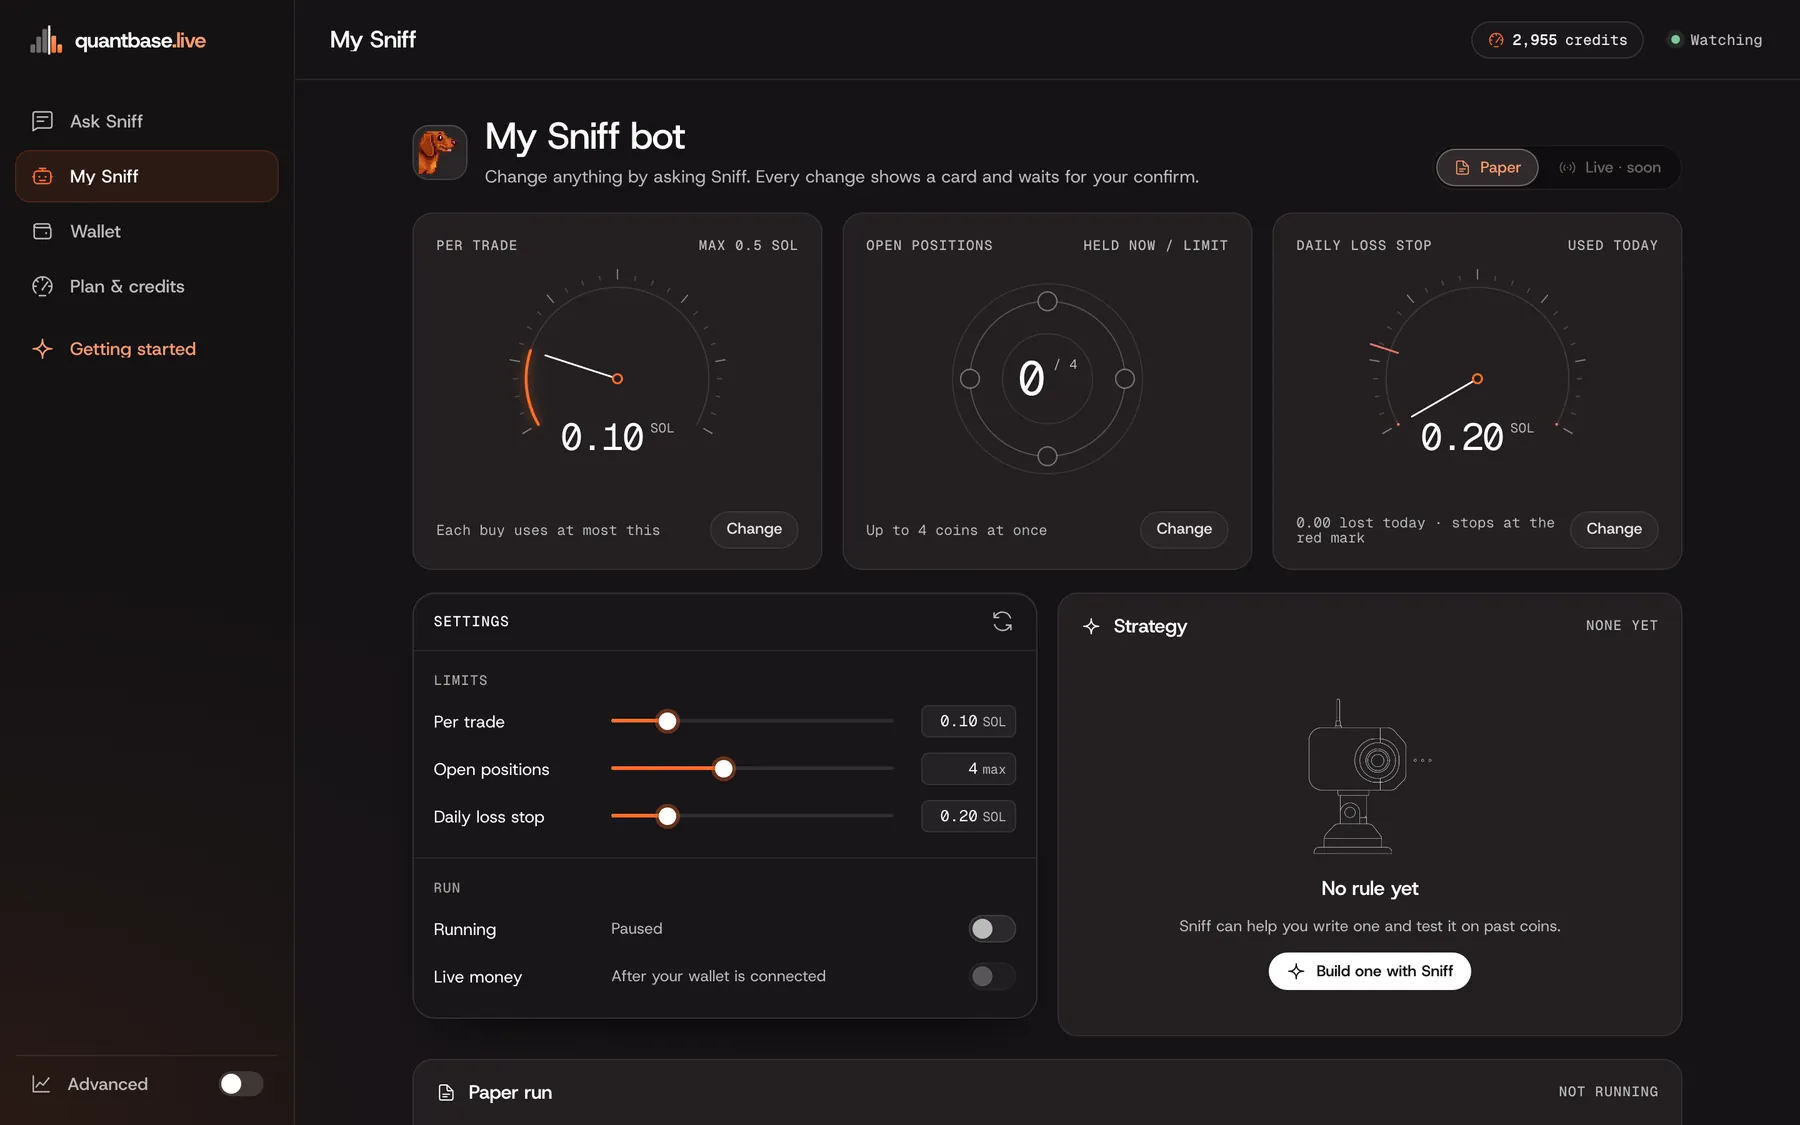Click the Sniff dog avatar image

click(x=440, y=152)
